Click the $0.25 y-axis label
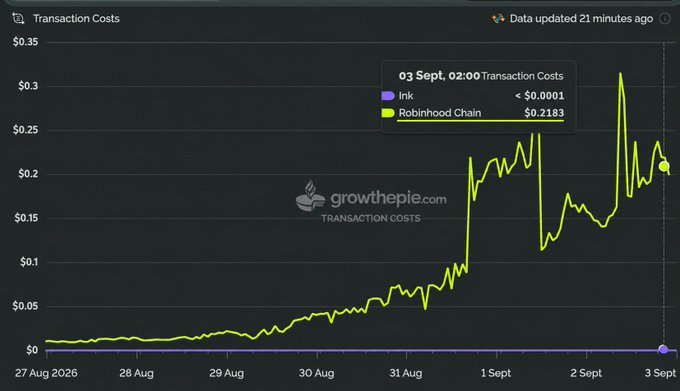Screen dimensions: 680x391 [26, 130]
